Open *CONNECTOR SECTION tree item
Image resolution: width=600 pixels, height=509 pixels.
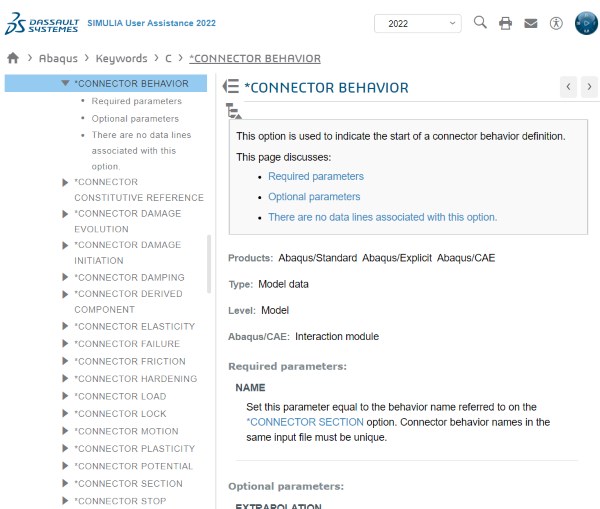128,484
